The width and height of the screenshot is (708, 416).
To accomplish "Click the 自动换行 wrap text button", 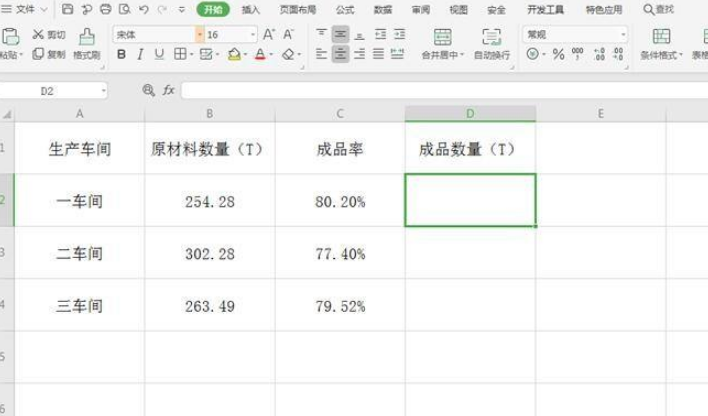I will pyautogui.click(x=492, y=44).
